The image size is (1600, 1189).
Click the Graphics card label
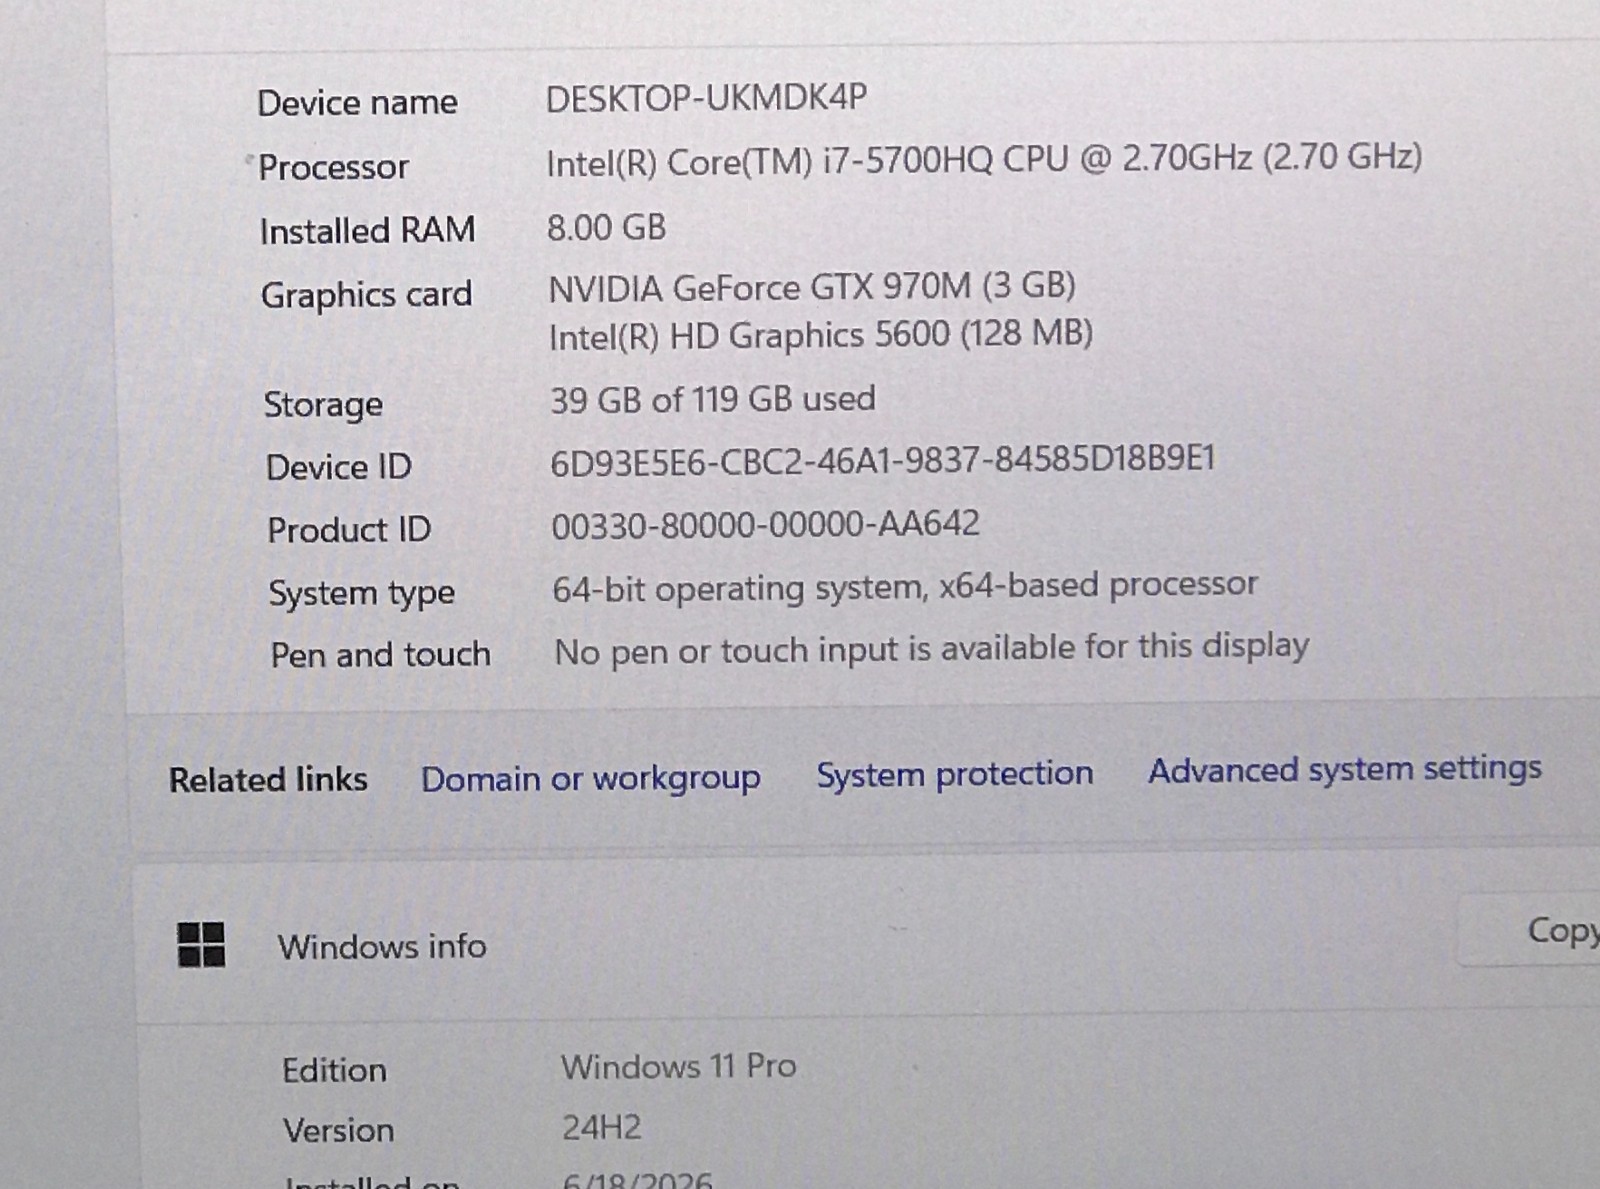366,296
